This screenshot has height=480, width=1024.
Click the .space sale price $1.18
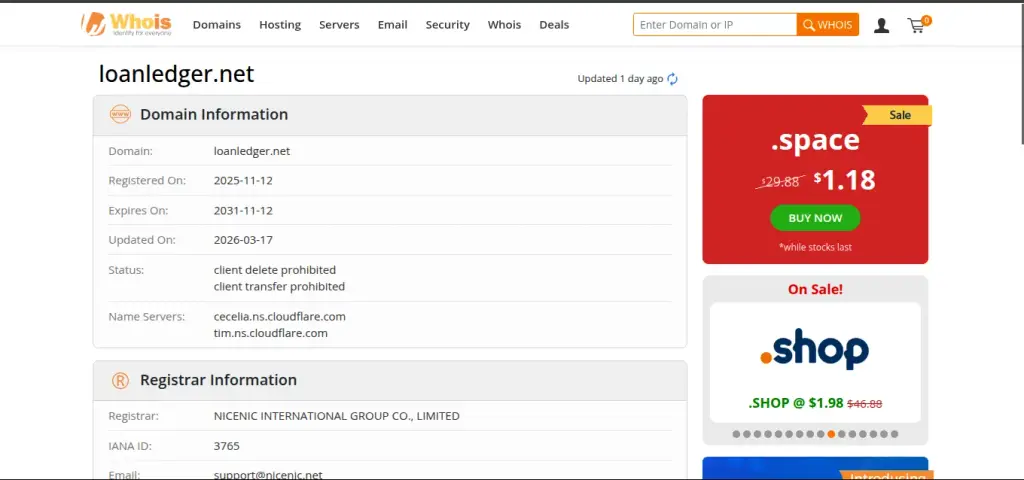coord(844,180)
